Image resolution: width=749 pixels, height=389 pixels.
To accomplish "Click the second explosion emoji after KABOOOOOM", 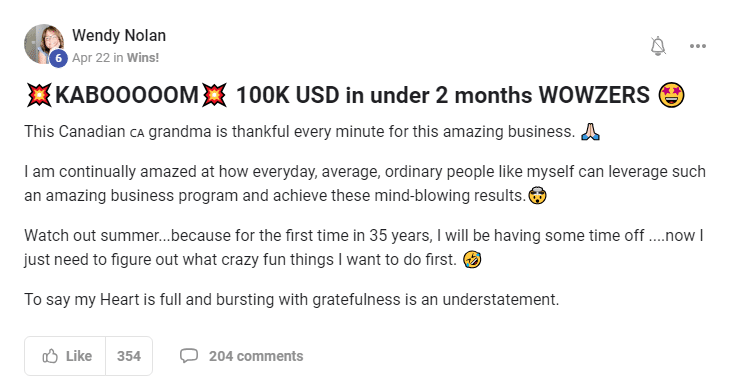I will click(x=214, y=95).
